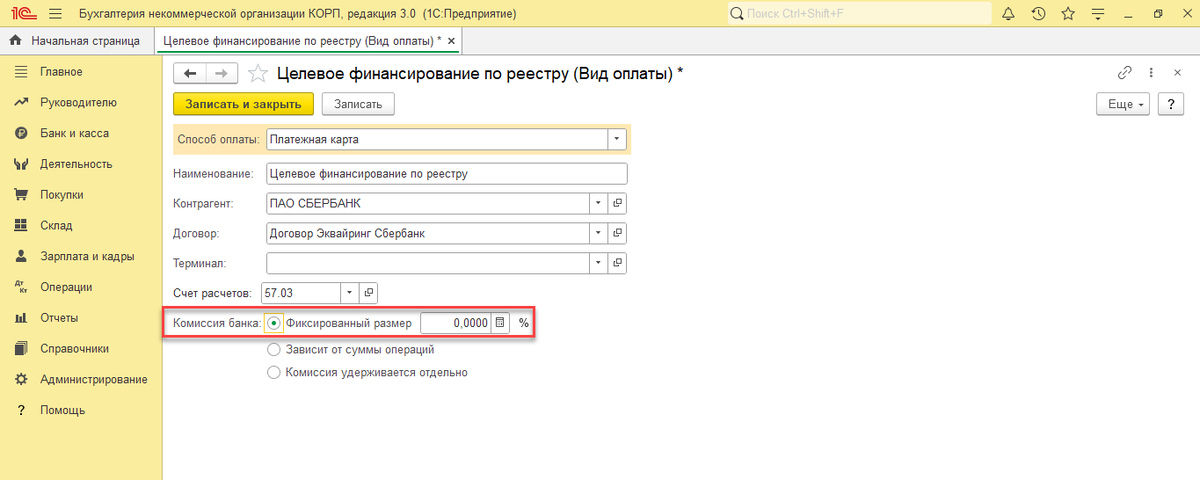The width and height of the screenshot is (1200, 480).
Task: Select Комиссия удерживается отдельно radio
Action: (x=274, y=372)
